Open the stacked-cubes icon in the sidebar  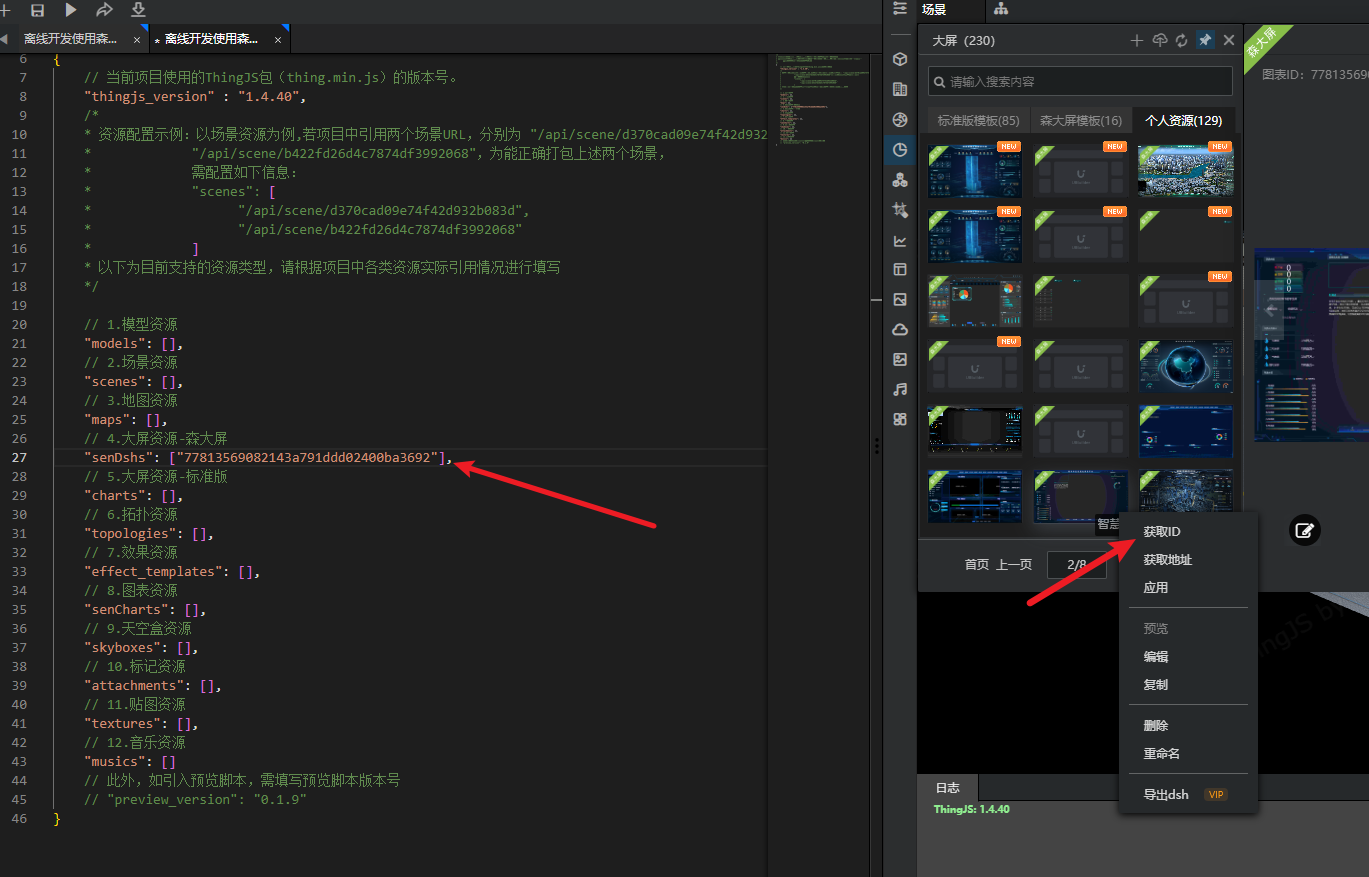(x=900, y=180)
